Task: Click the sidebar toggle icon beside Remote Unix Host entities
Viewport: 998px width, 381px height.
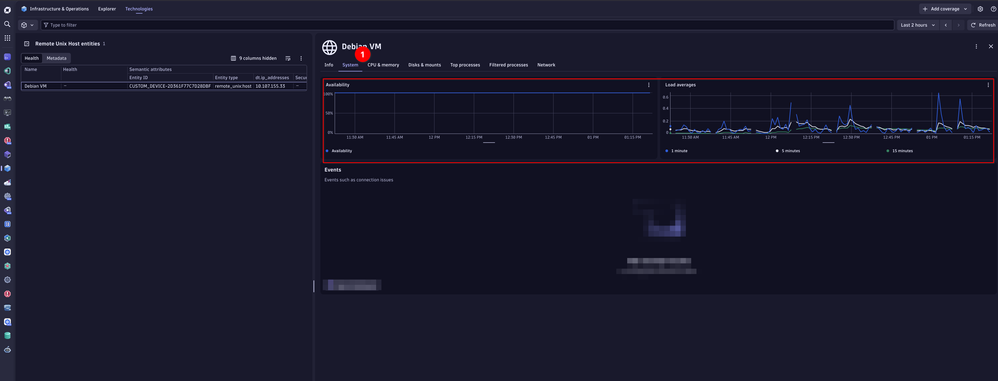Action: pyautogui.click(x=27, y=44)
